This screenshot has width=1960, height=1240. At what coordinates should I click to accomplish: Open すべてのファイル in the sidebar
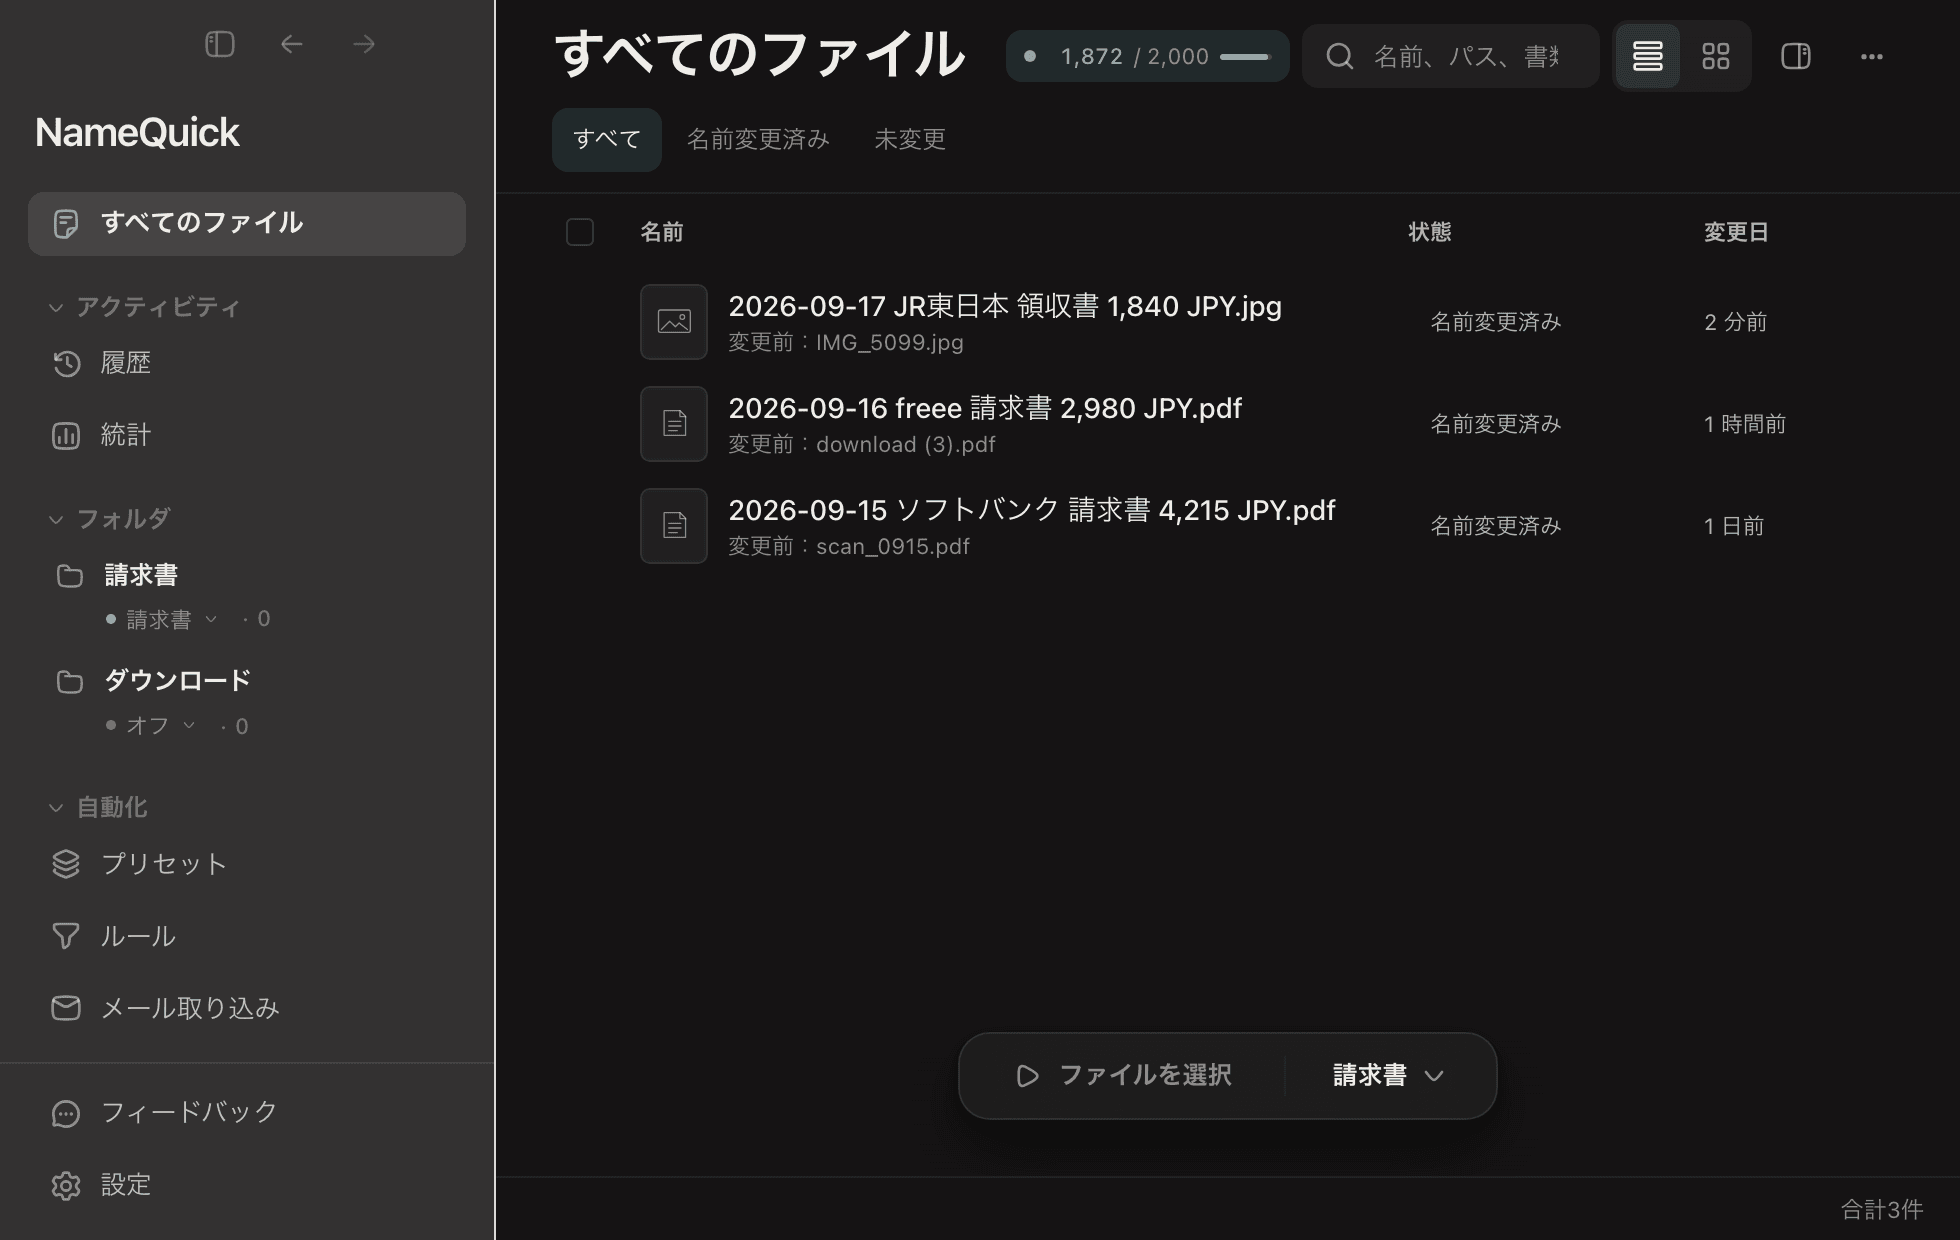(247, 224)
